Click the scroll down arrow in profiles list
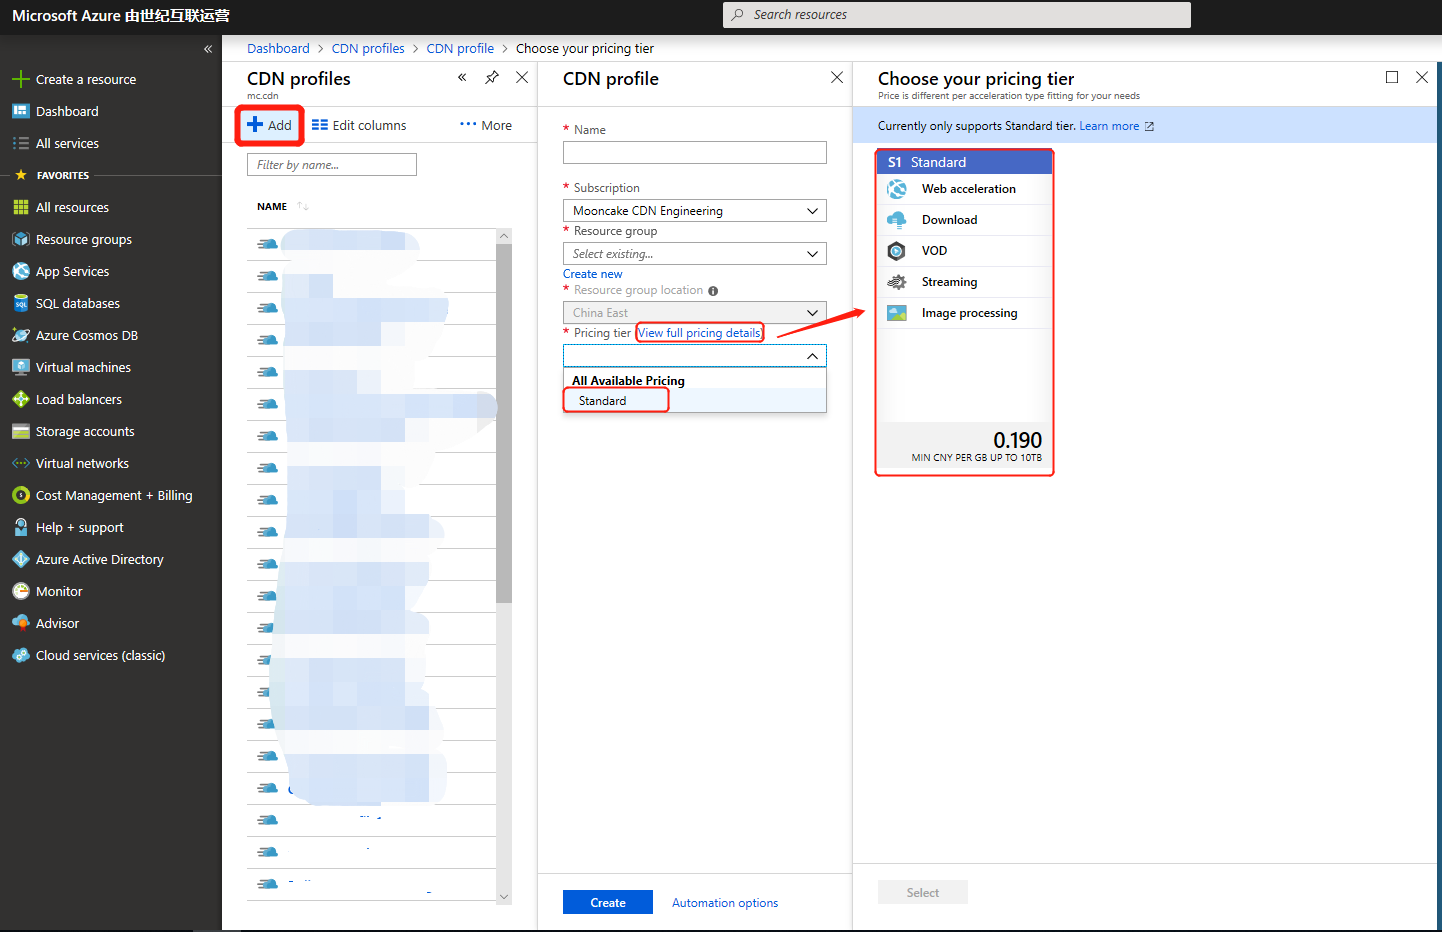Screen dimensions: 1442x932 pos(504,897)
